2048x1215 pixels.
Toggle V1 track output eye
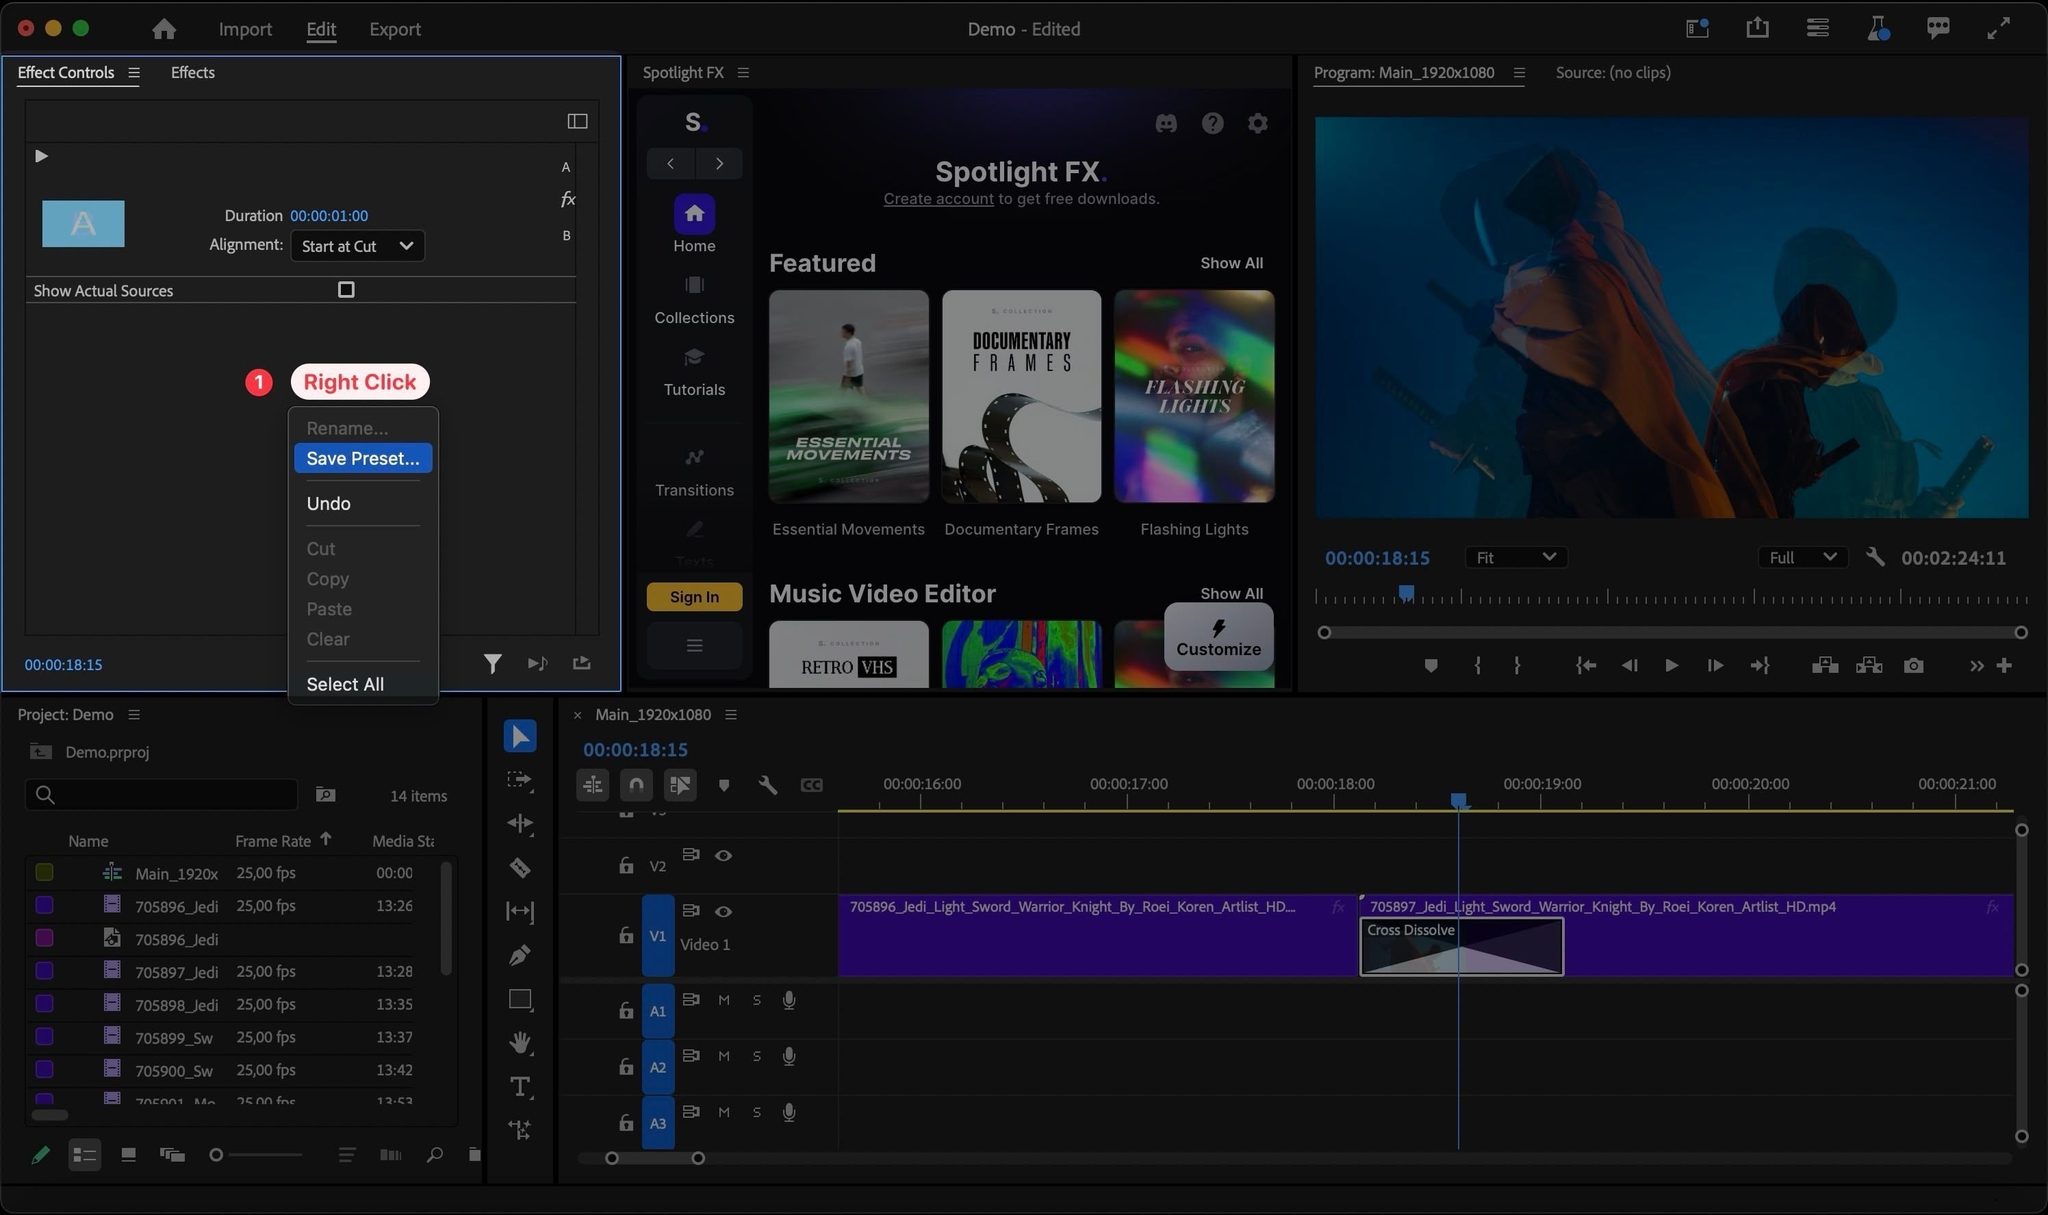(x=723, y=911)
